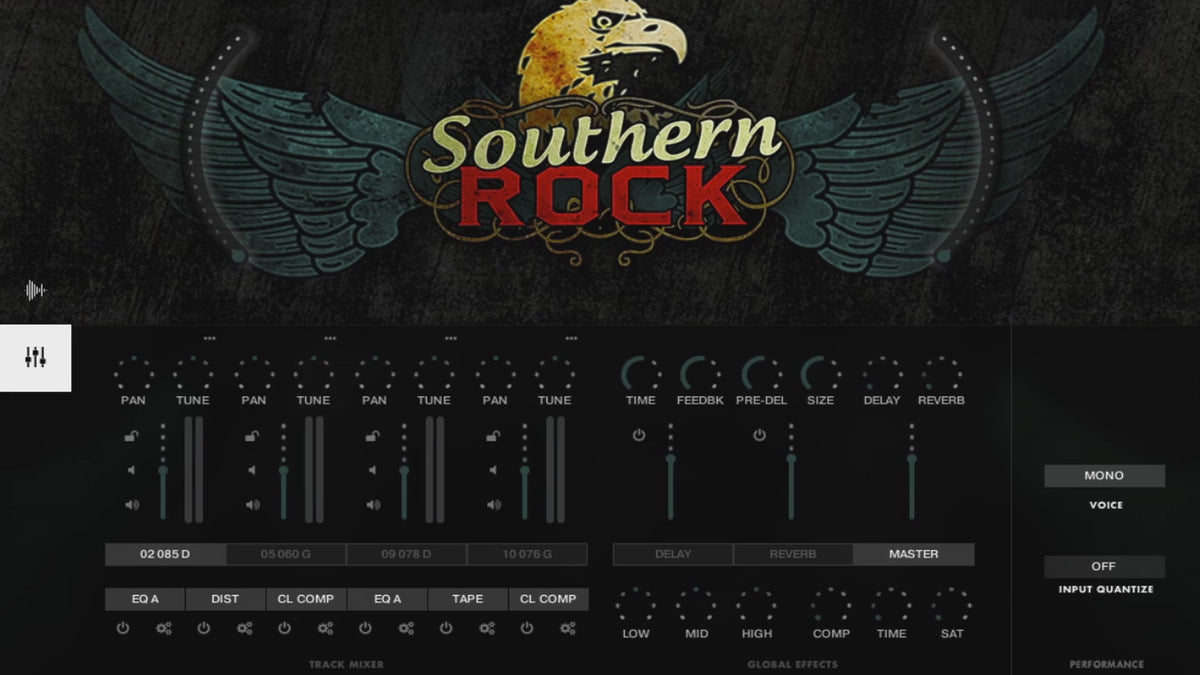Click the low-volume speaker icon on the second track
The width and height of the screenshot is (1200, 675).
click(x=251, y=470)
